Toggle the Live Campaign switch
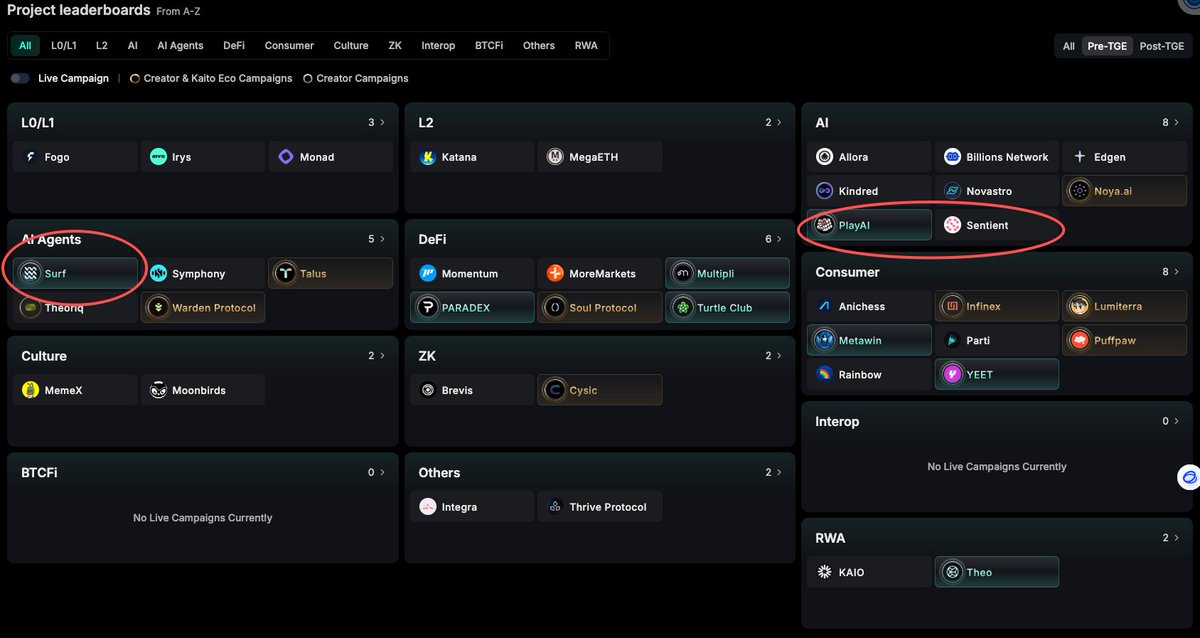1200x638 pixels. [20, 78]
